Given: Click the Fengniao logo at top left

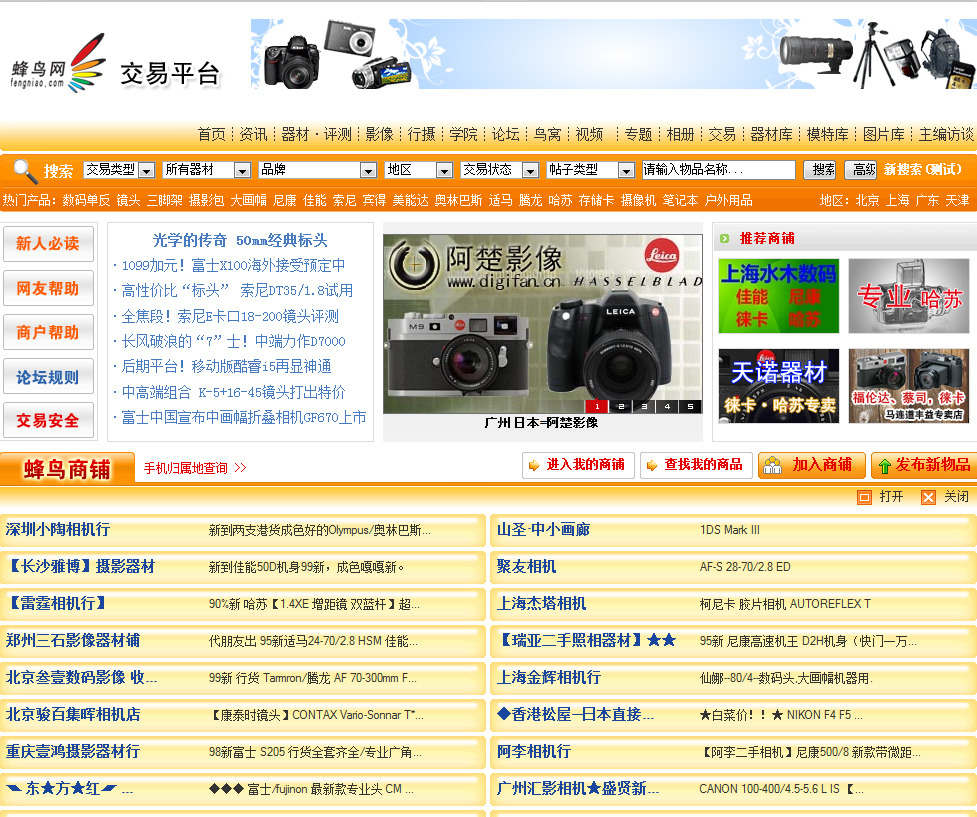Looking at the screenshot, I should [58, 64].
